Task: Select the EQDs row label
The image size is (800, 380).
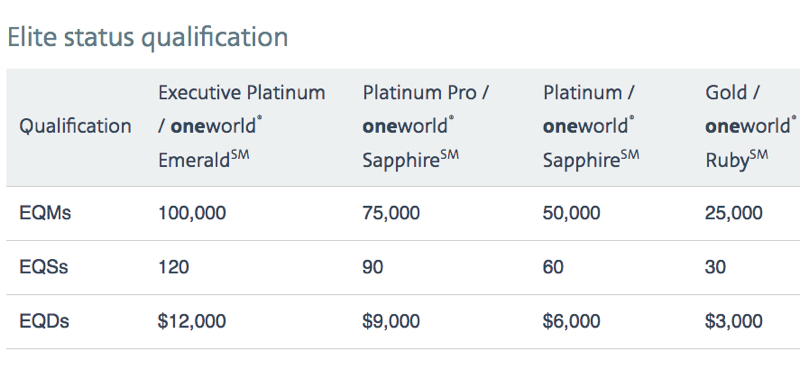Action: click(x=44, y=321)
